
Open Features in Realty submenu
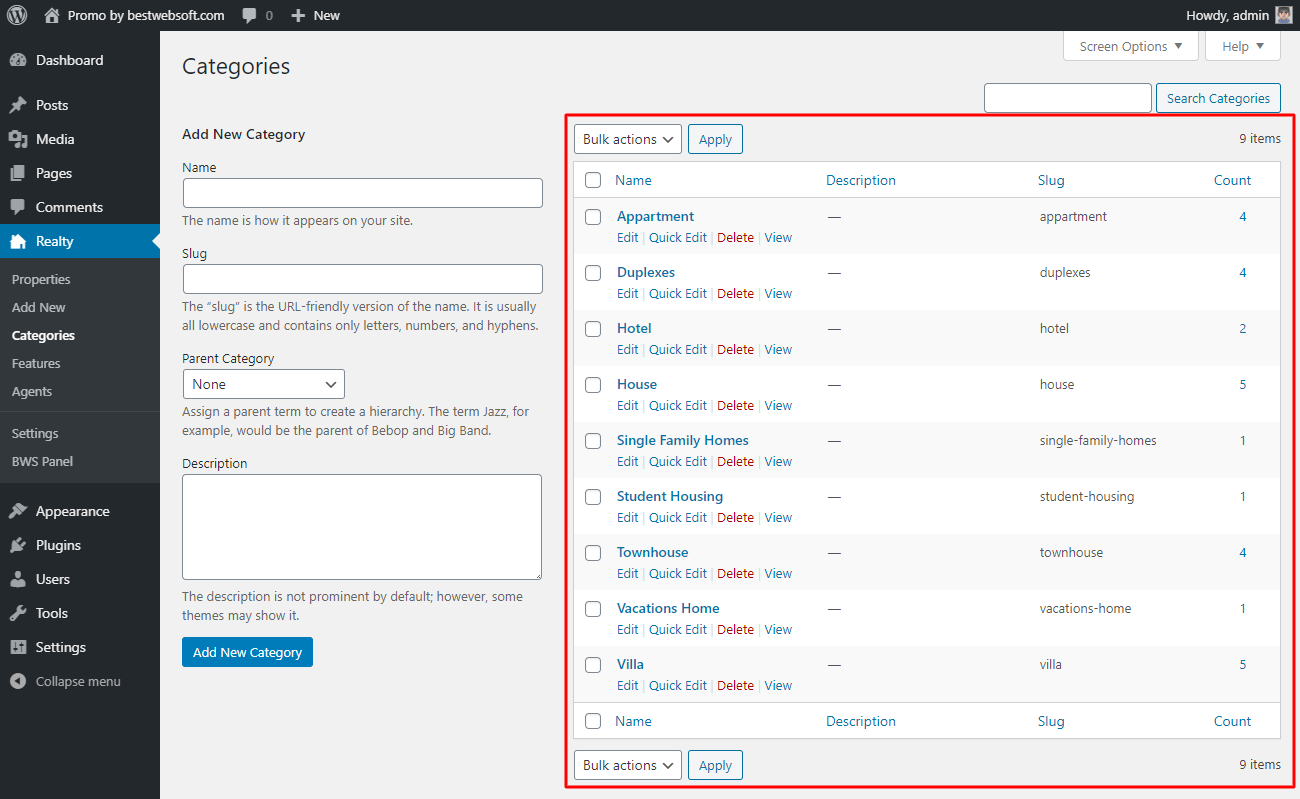click(x=36, y=363)
